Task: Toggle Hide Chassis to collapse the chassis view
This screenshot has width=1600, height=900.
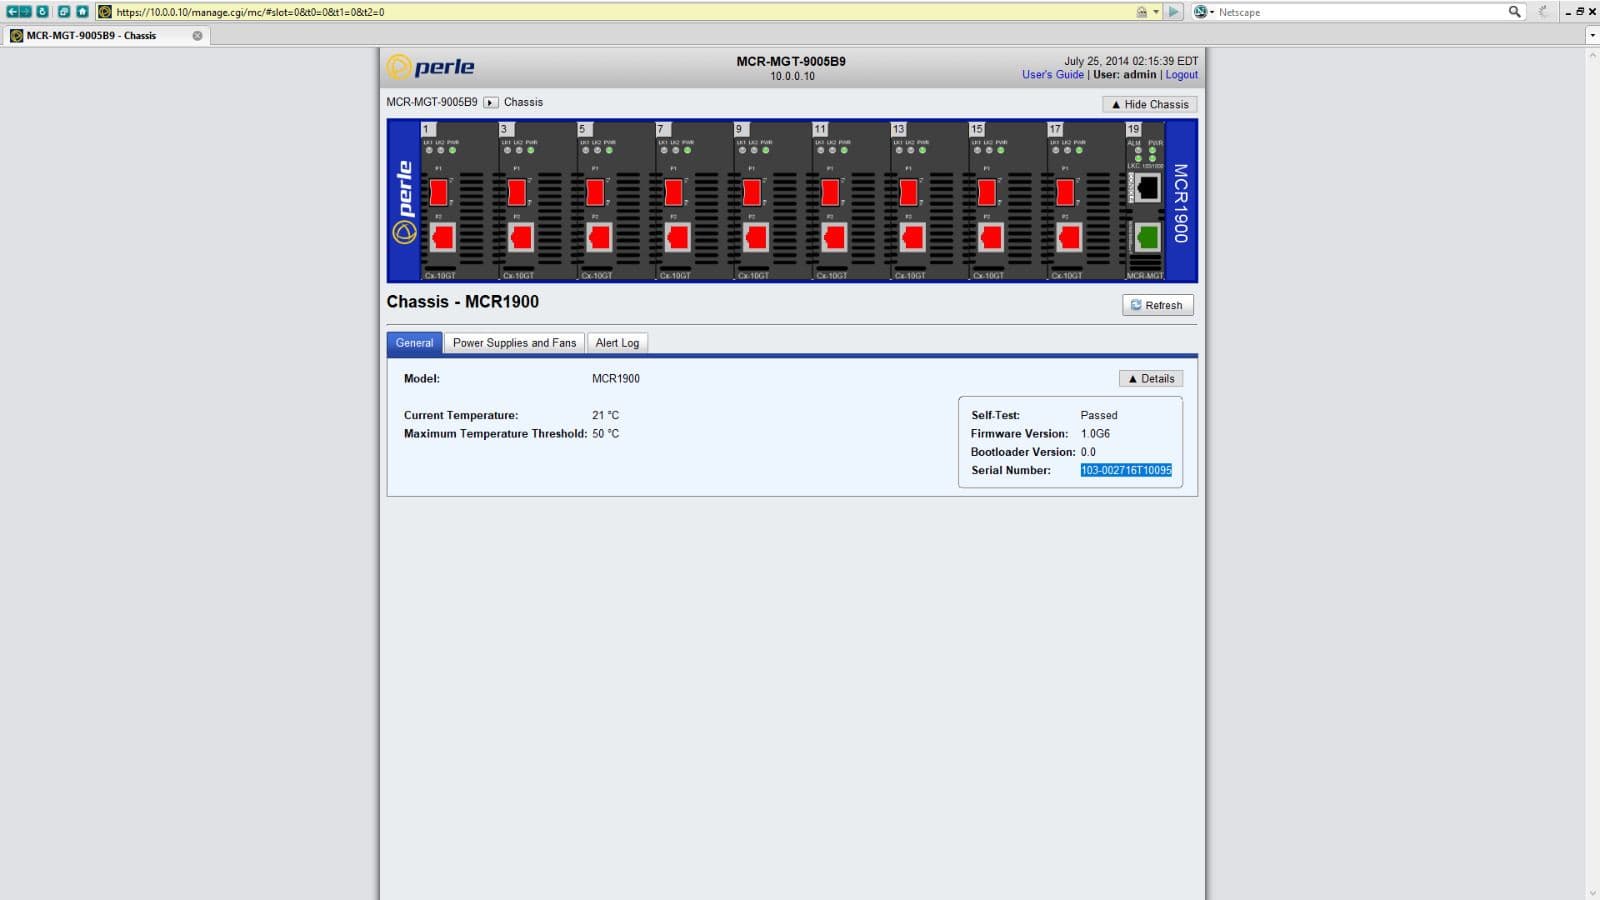Action: click(x=1148, y=104)
